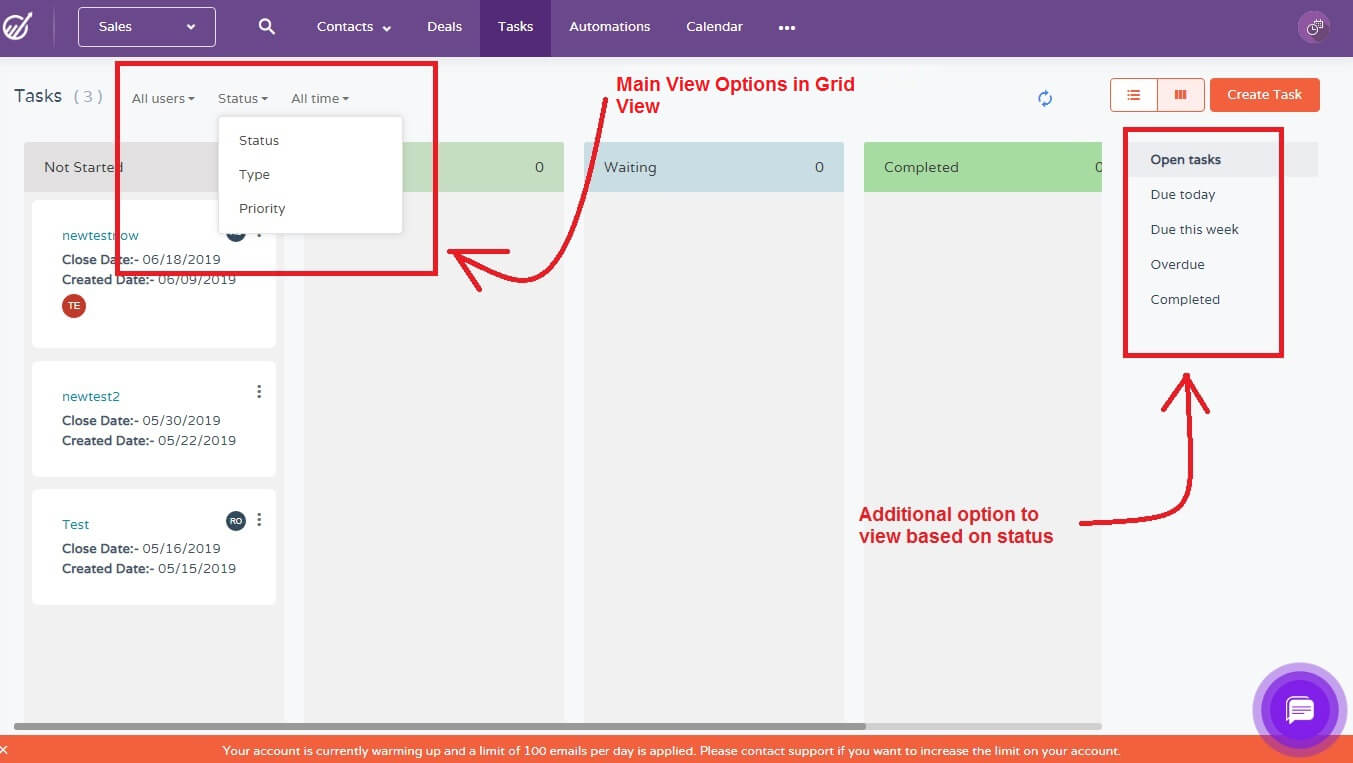Select the kanban grid view icon
Image resolution: width=1353 pixels, height=763 pixels.
(x=1180, y=94)
